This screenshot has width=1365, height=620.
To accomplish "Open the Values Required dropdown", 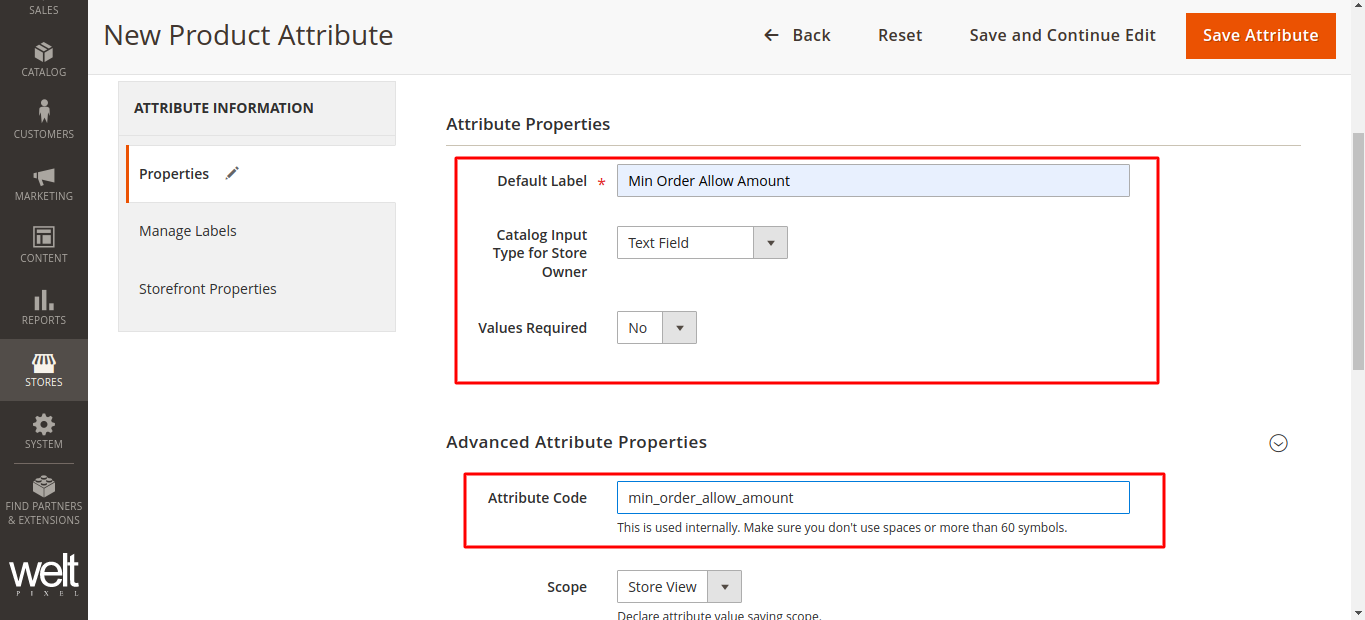I will [x=657, y=328].
